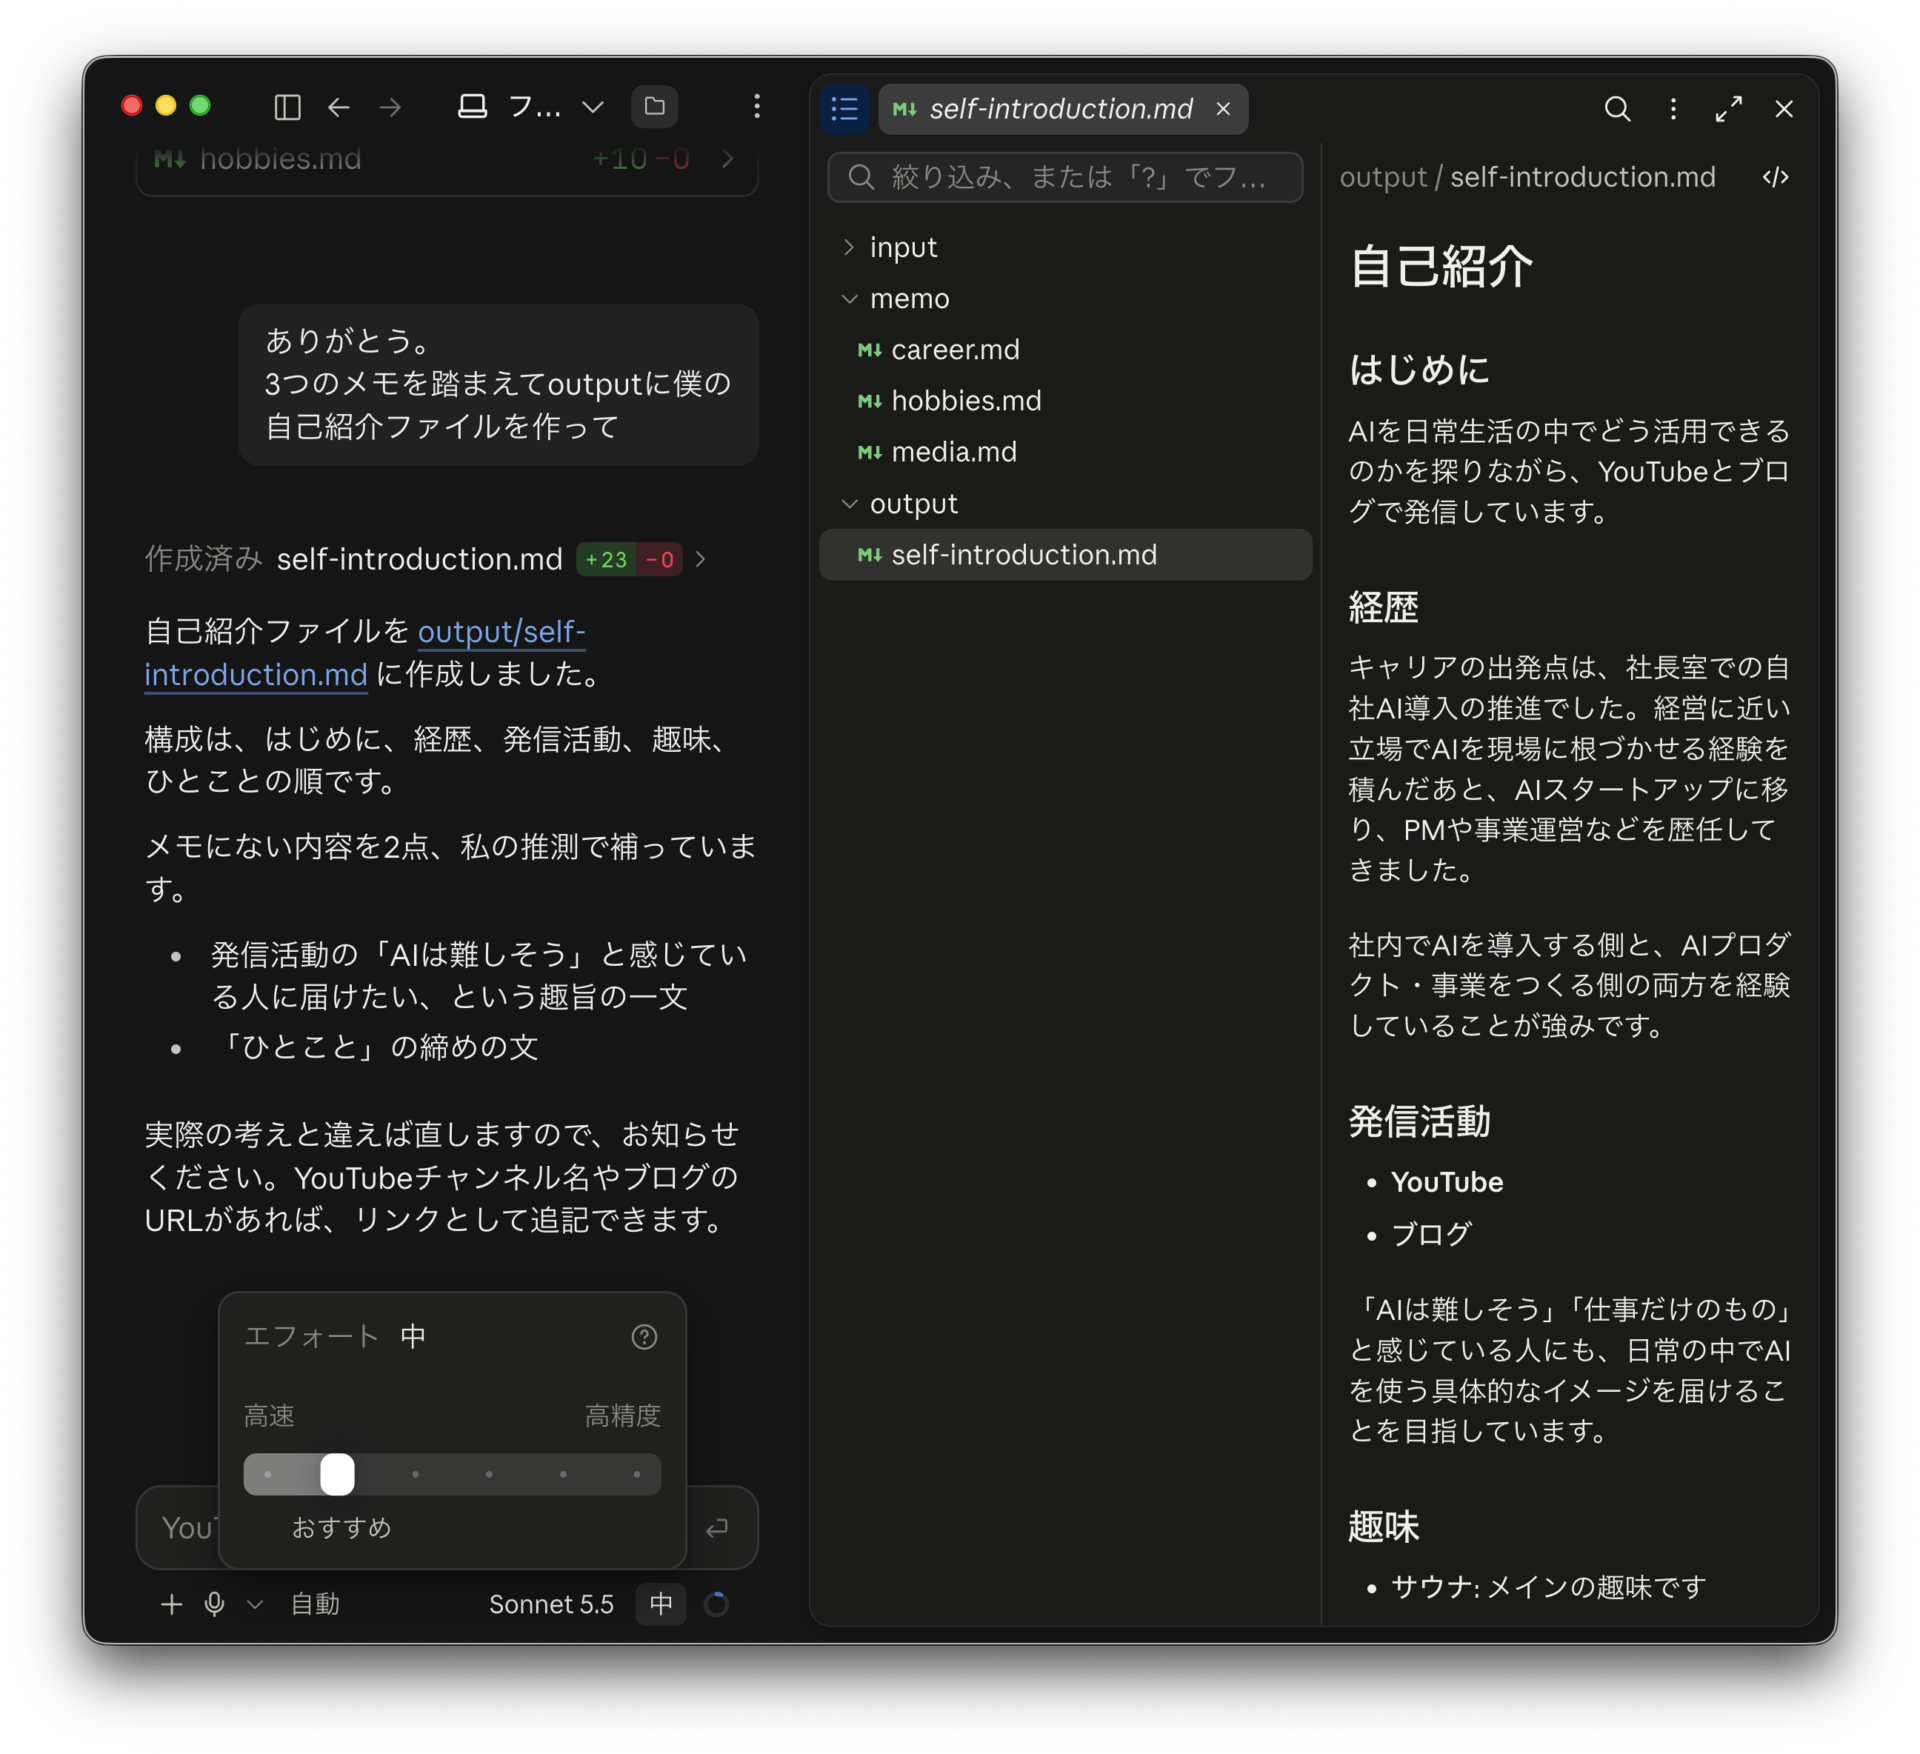Toggle the 中 effort level button
Screen dimensions: 1920x1754
tap(661, 1604)
